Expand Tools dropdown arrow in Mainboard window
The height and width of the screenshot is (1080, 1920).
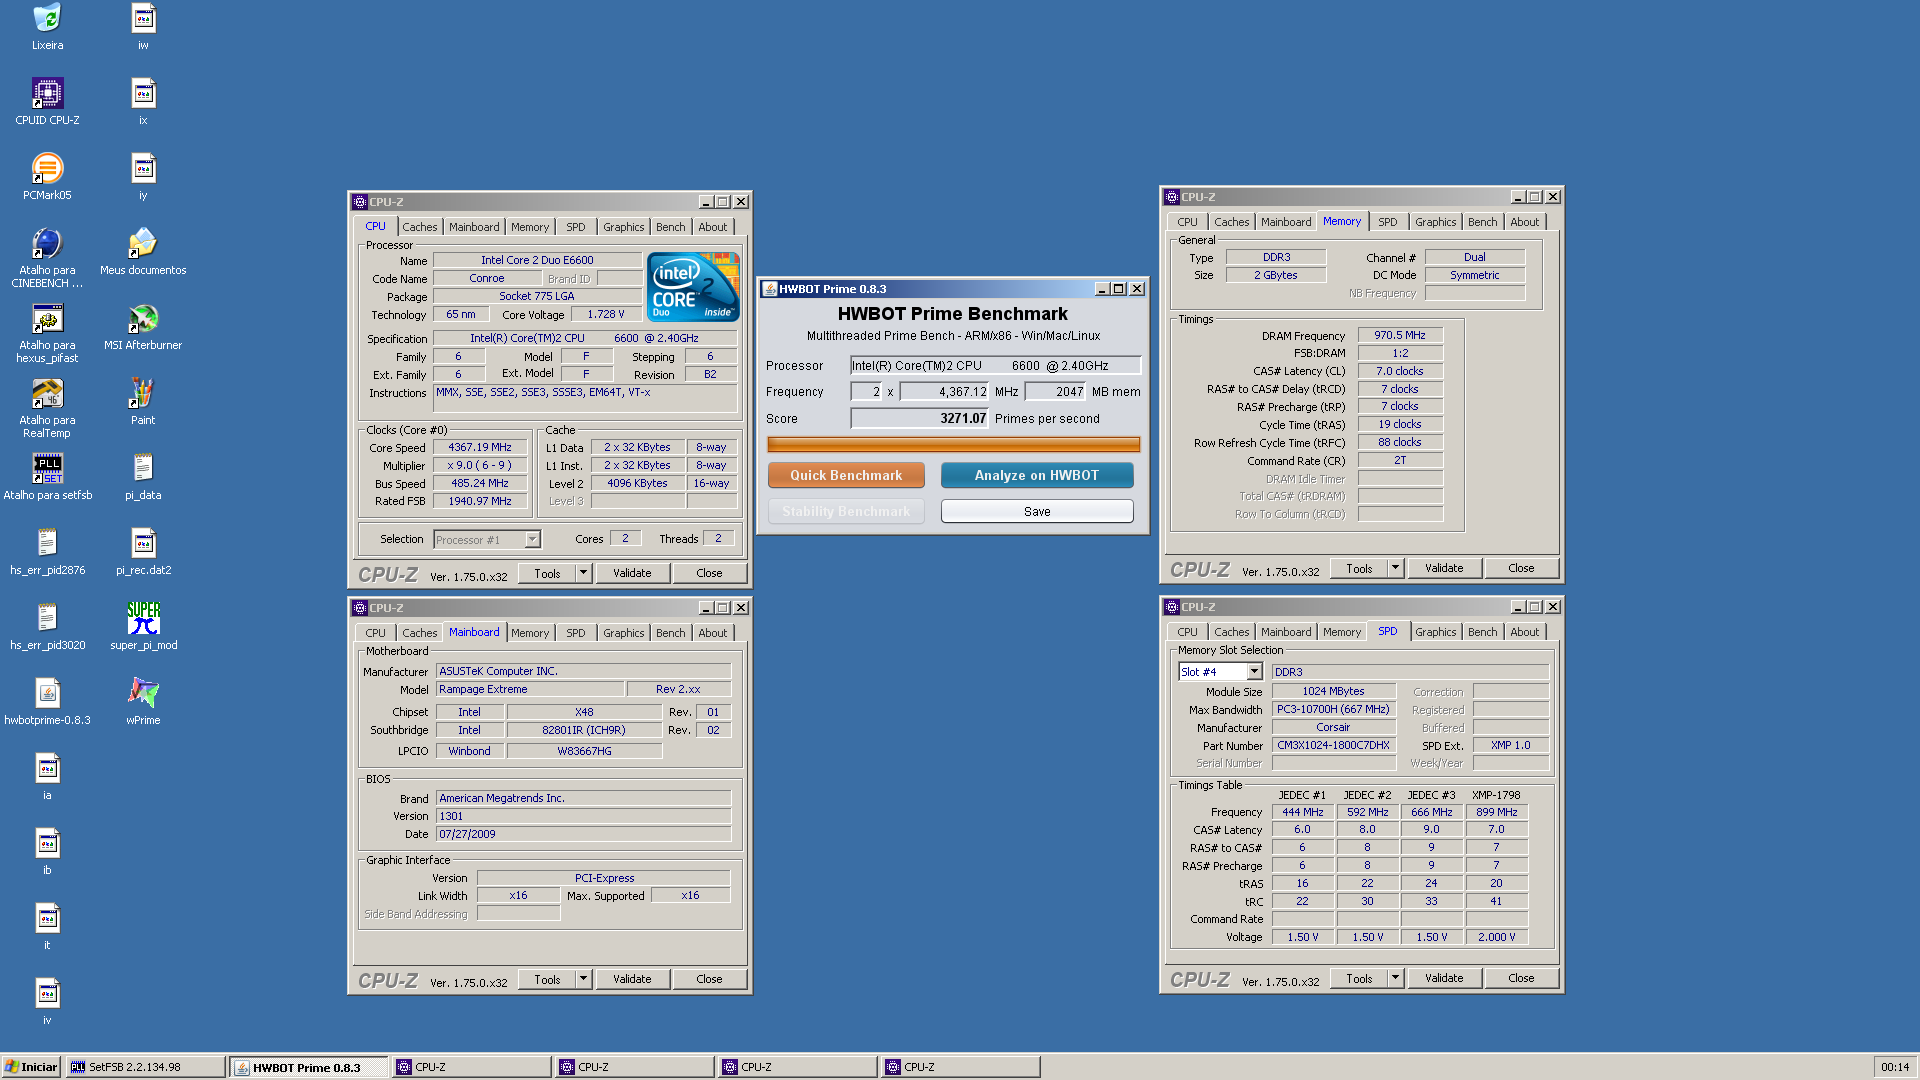click(x=583, y=979)
